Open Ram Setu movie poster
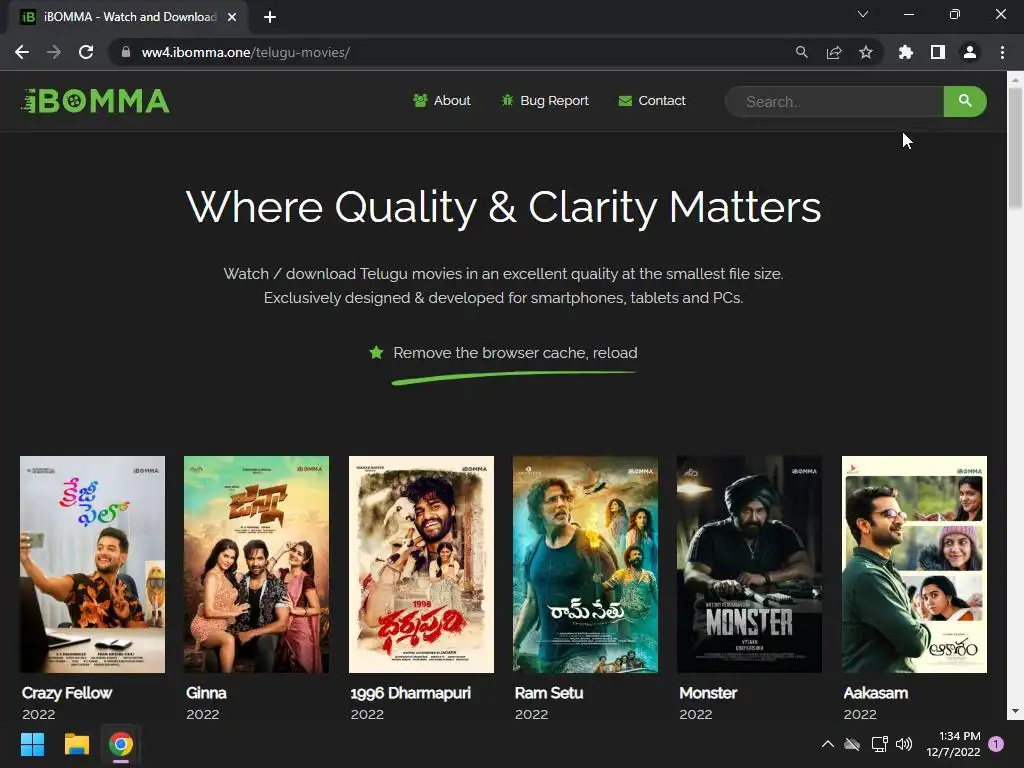Image resolution: width=1024 pixels, height=768 pixels. pyautogui.click(x=585, y=564)
